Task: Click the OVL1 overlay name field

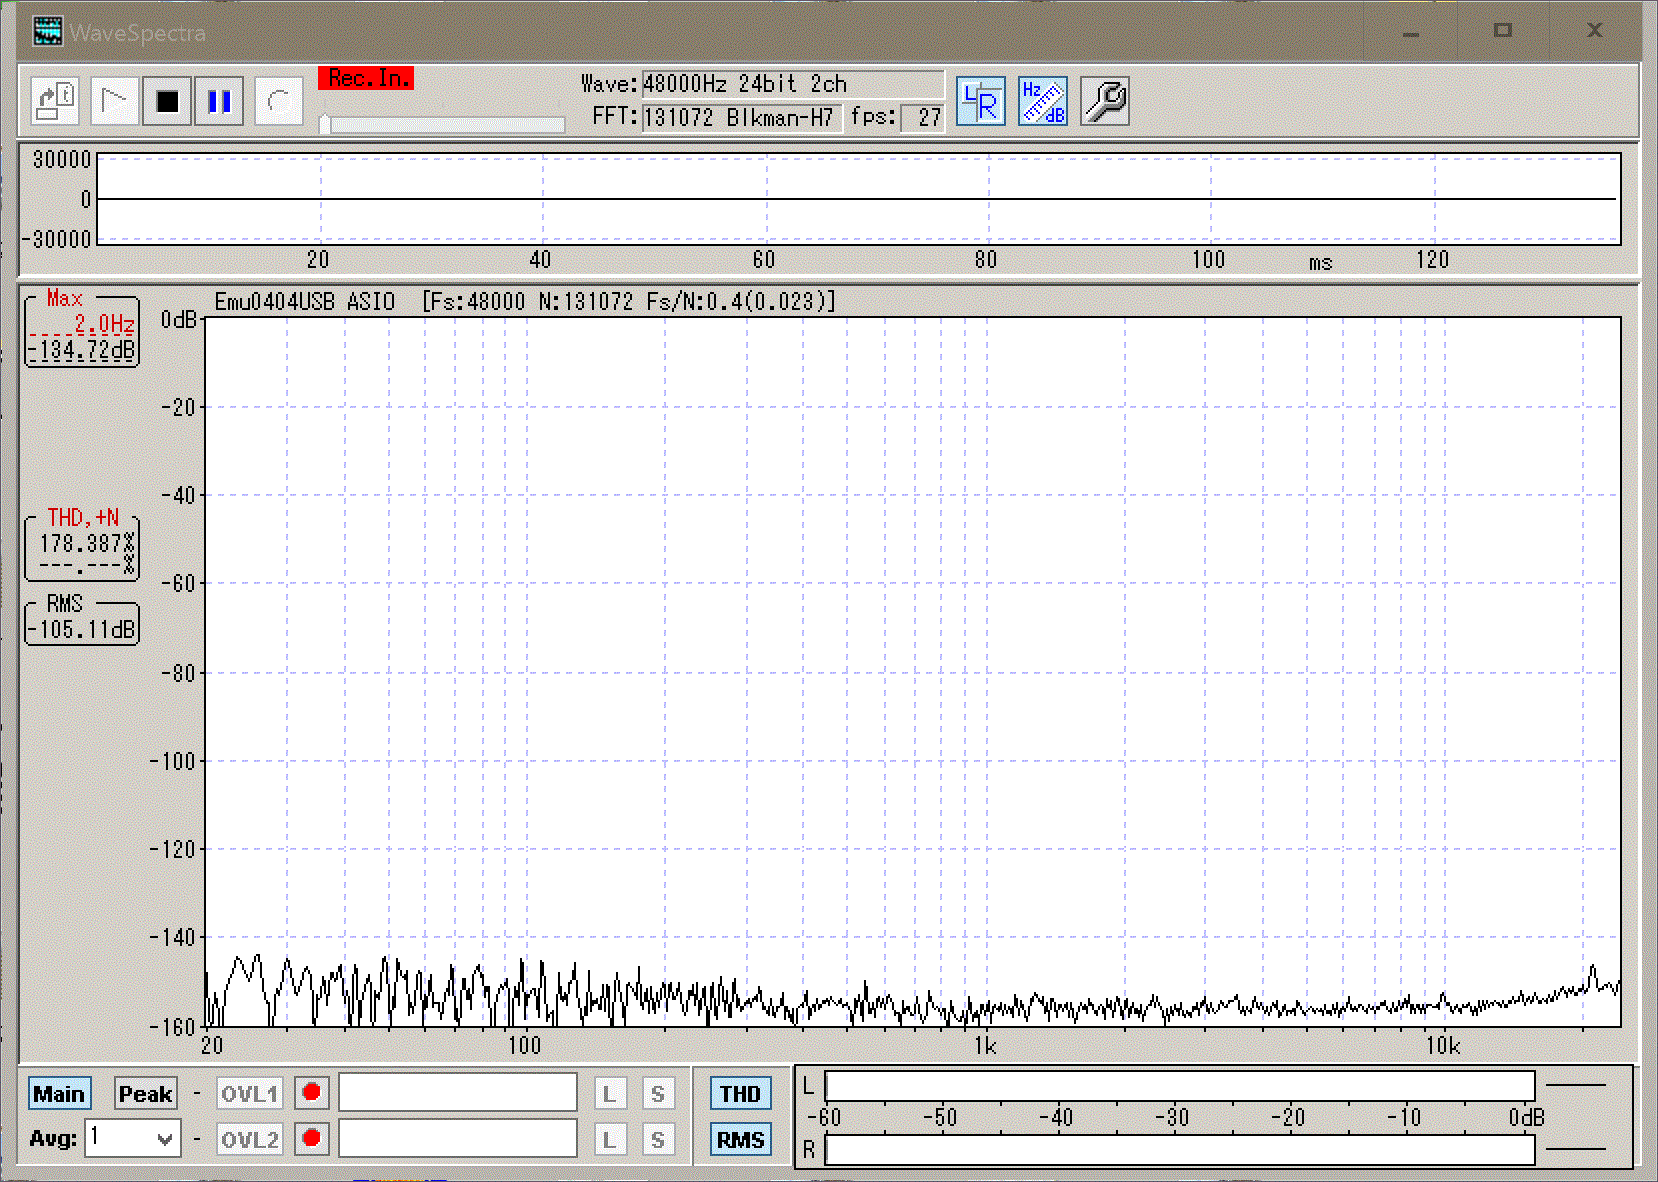Action: click(x=458, y=1093)
